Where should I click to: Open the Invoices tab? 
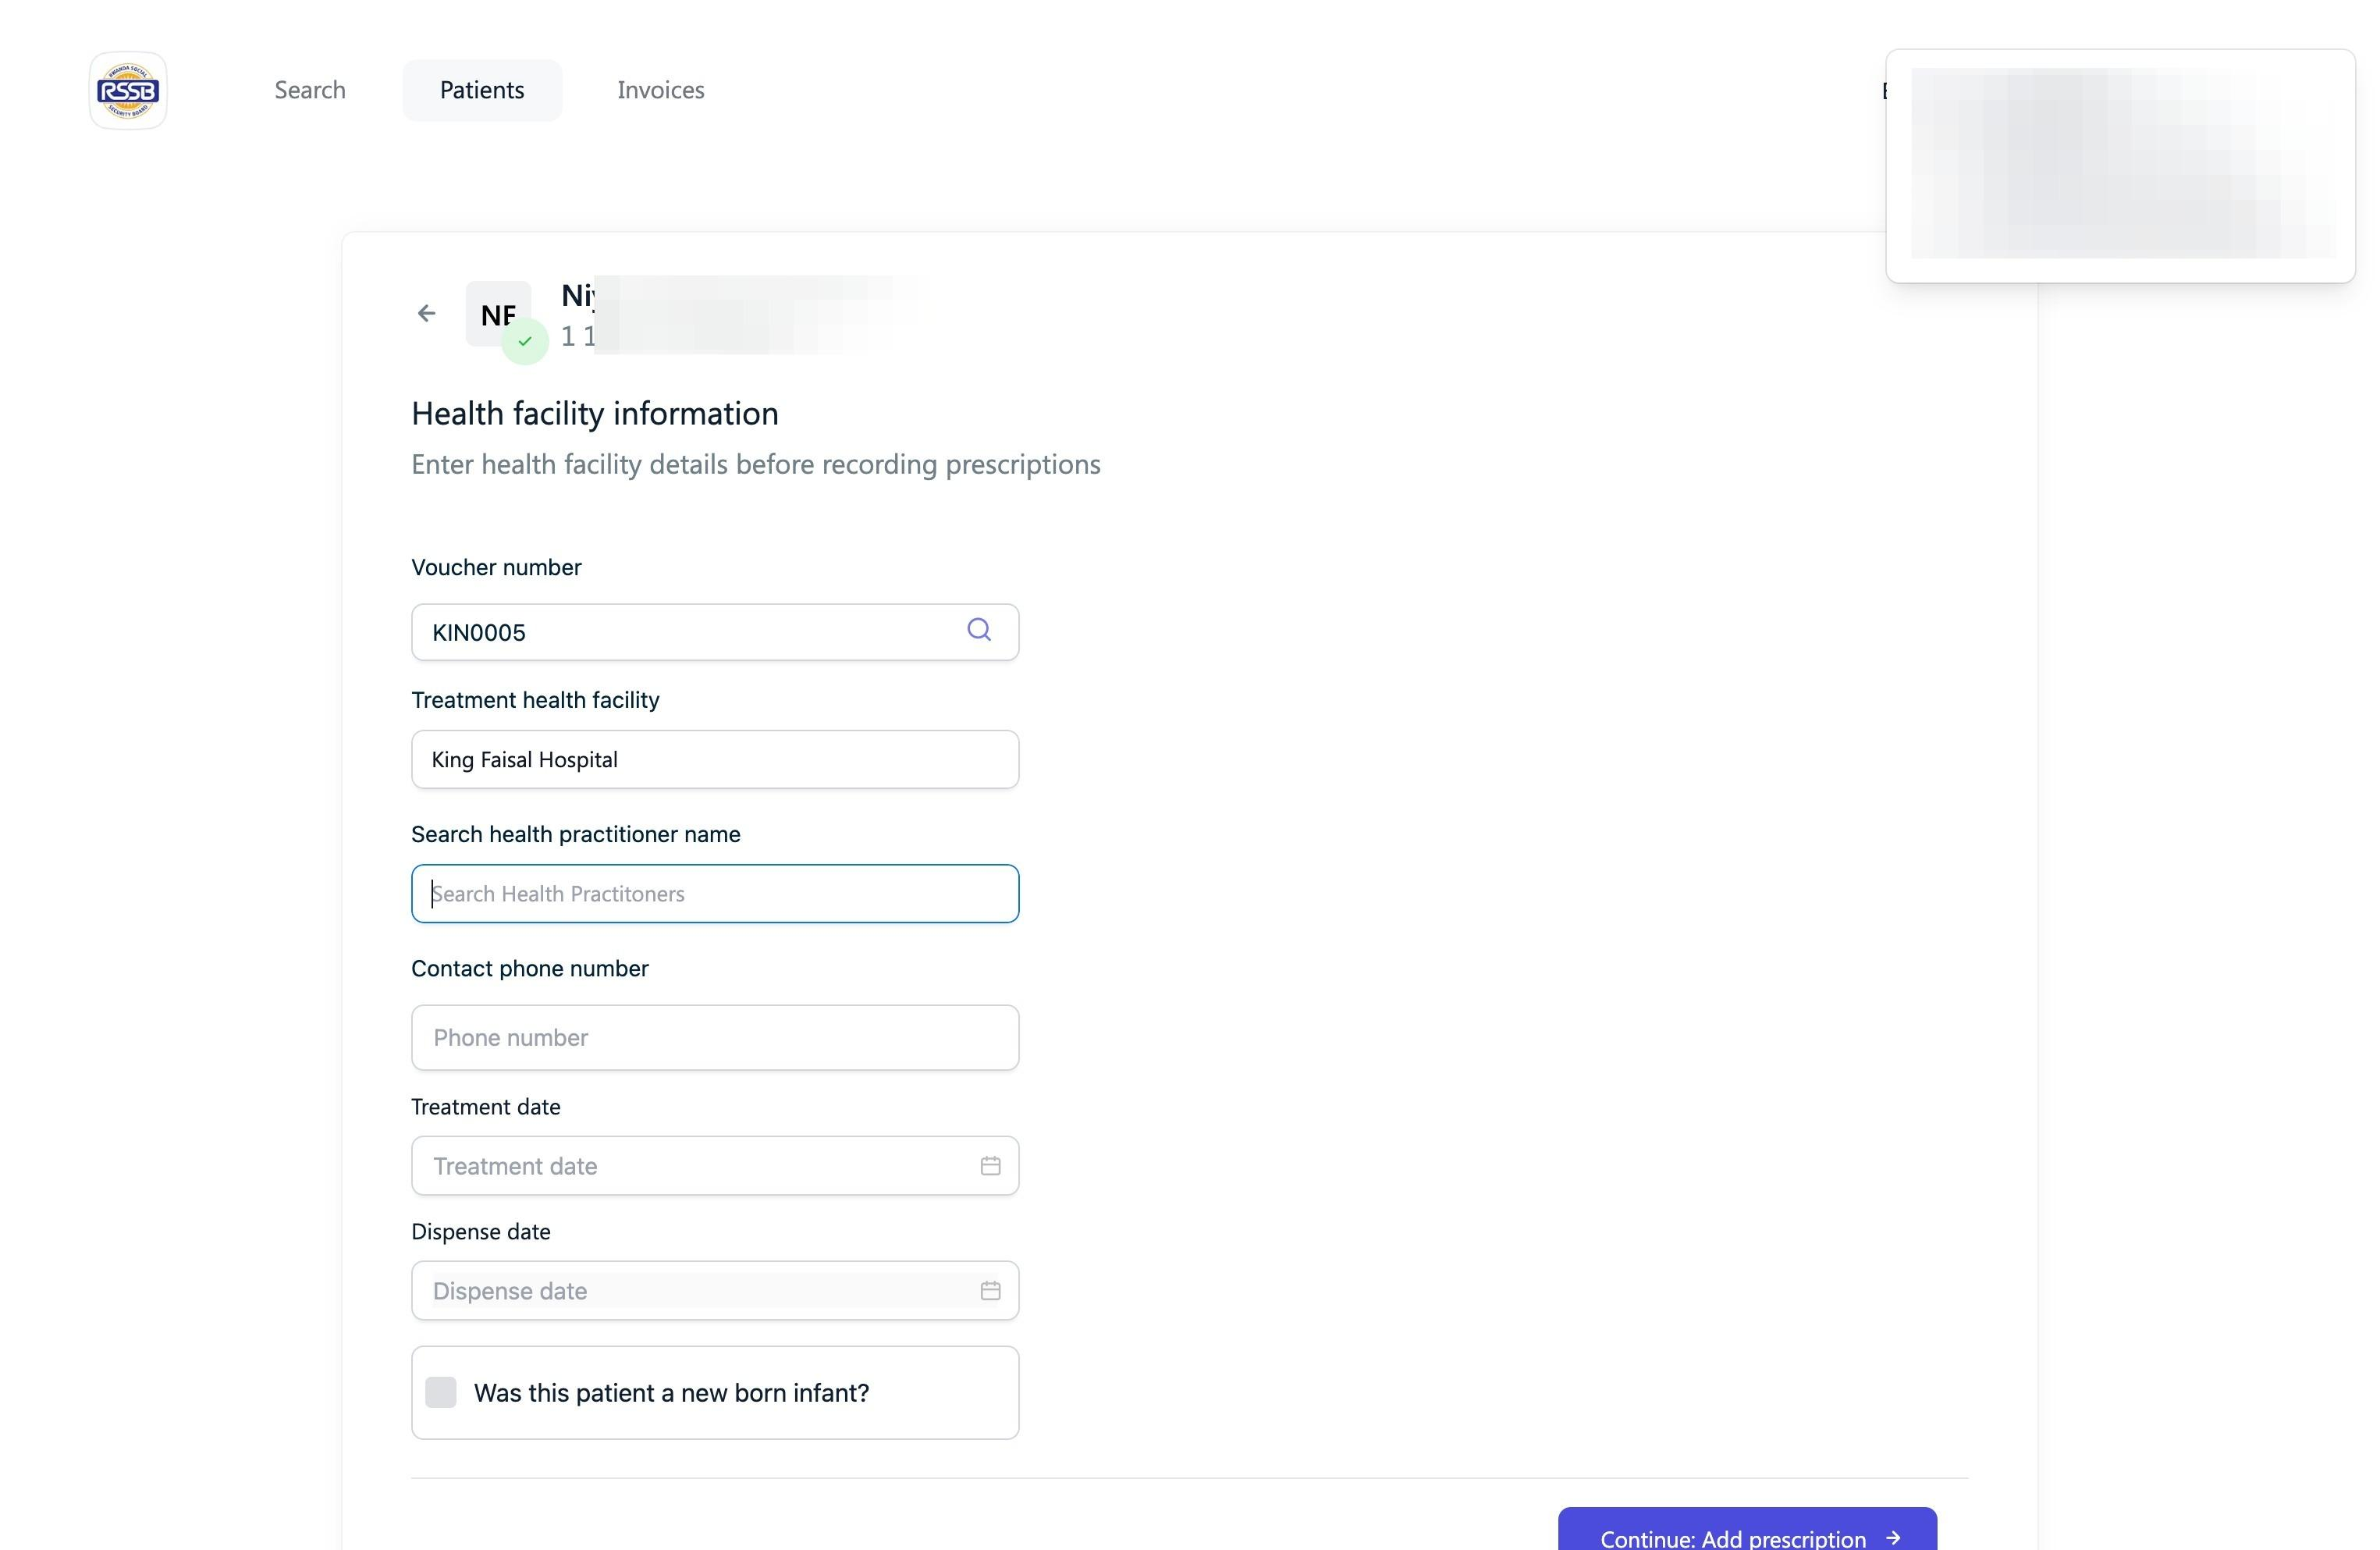tap(660, 90)
